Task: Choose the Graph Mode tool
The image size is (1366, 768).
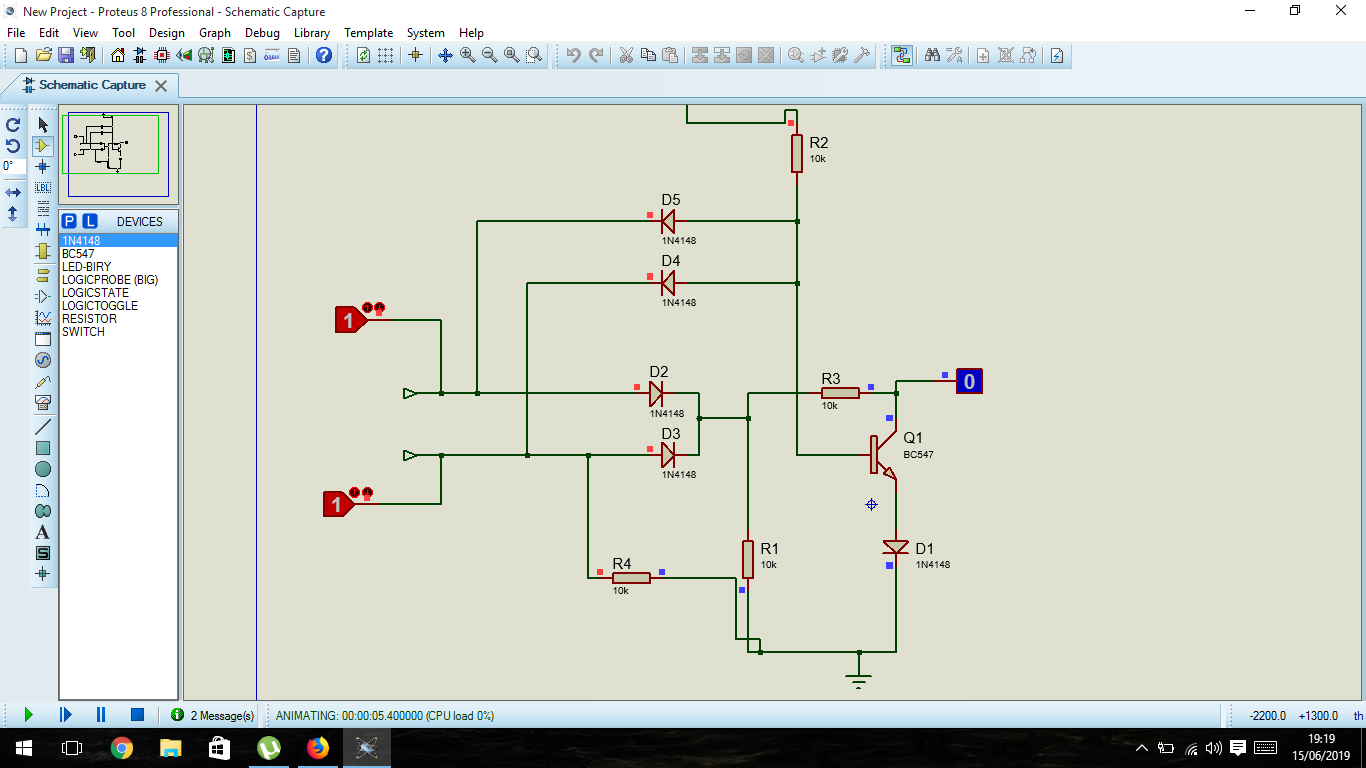Action: tap(43, 317)
